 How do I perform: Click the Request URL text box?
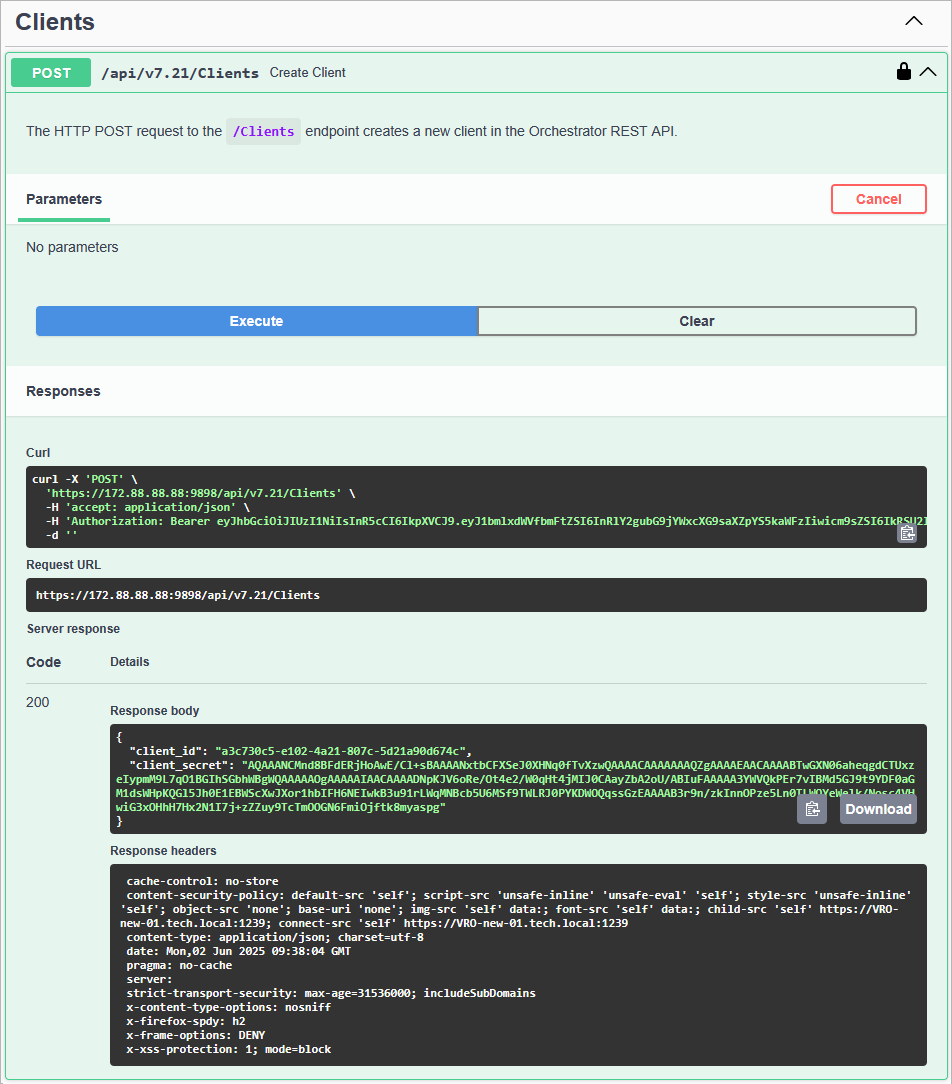click(476, 595)
